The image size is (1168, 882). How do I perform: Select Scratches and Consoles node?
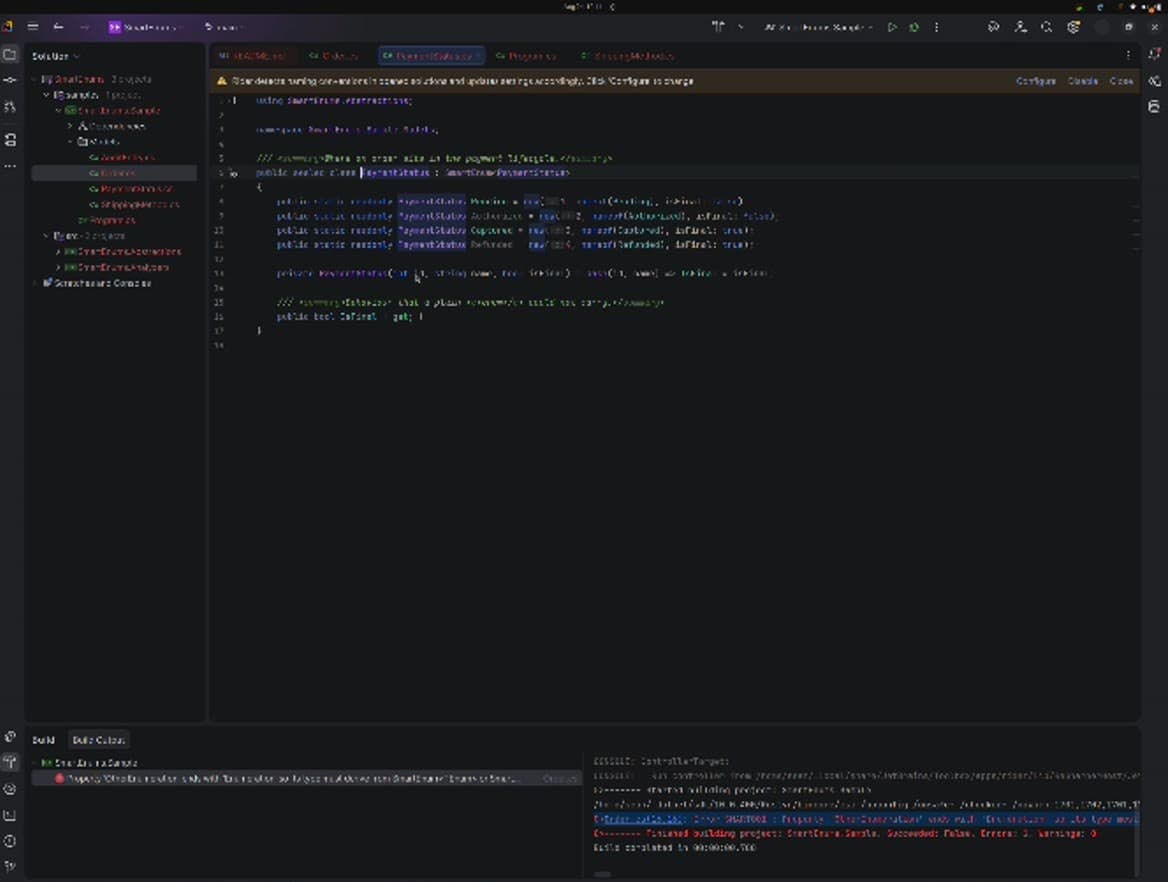97,283
